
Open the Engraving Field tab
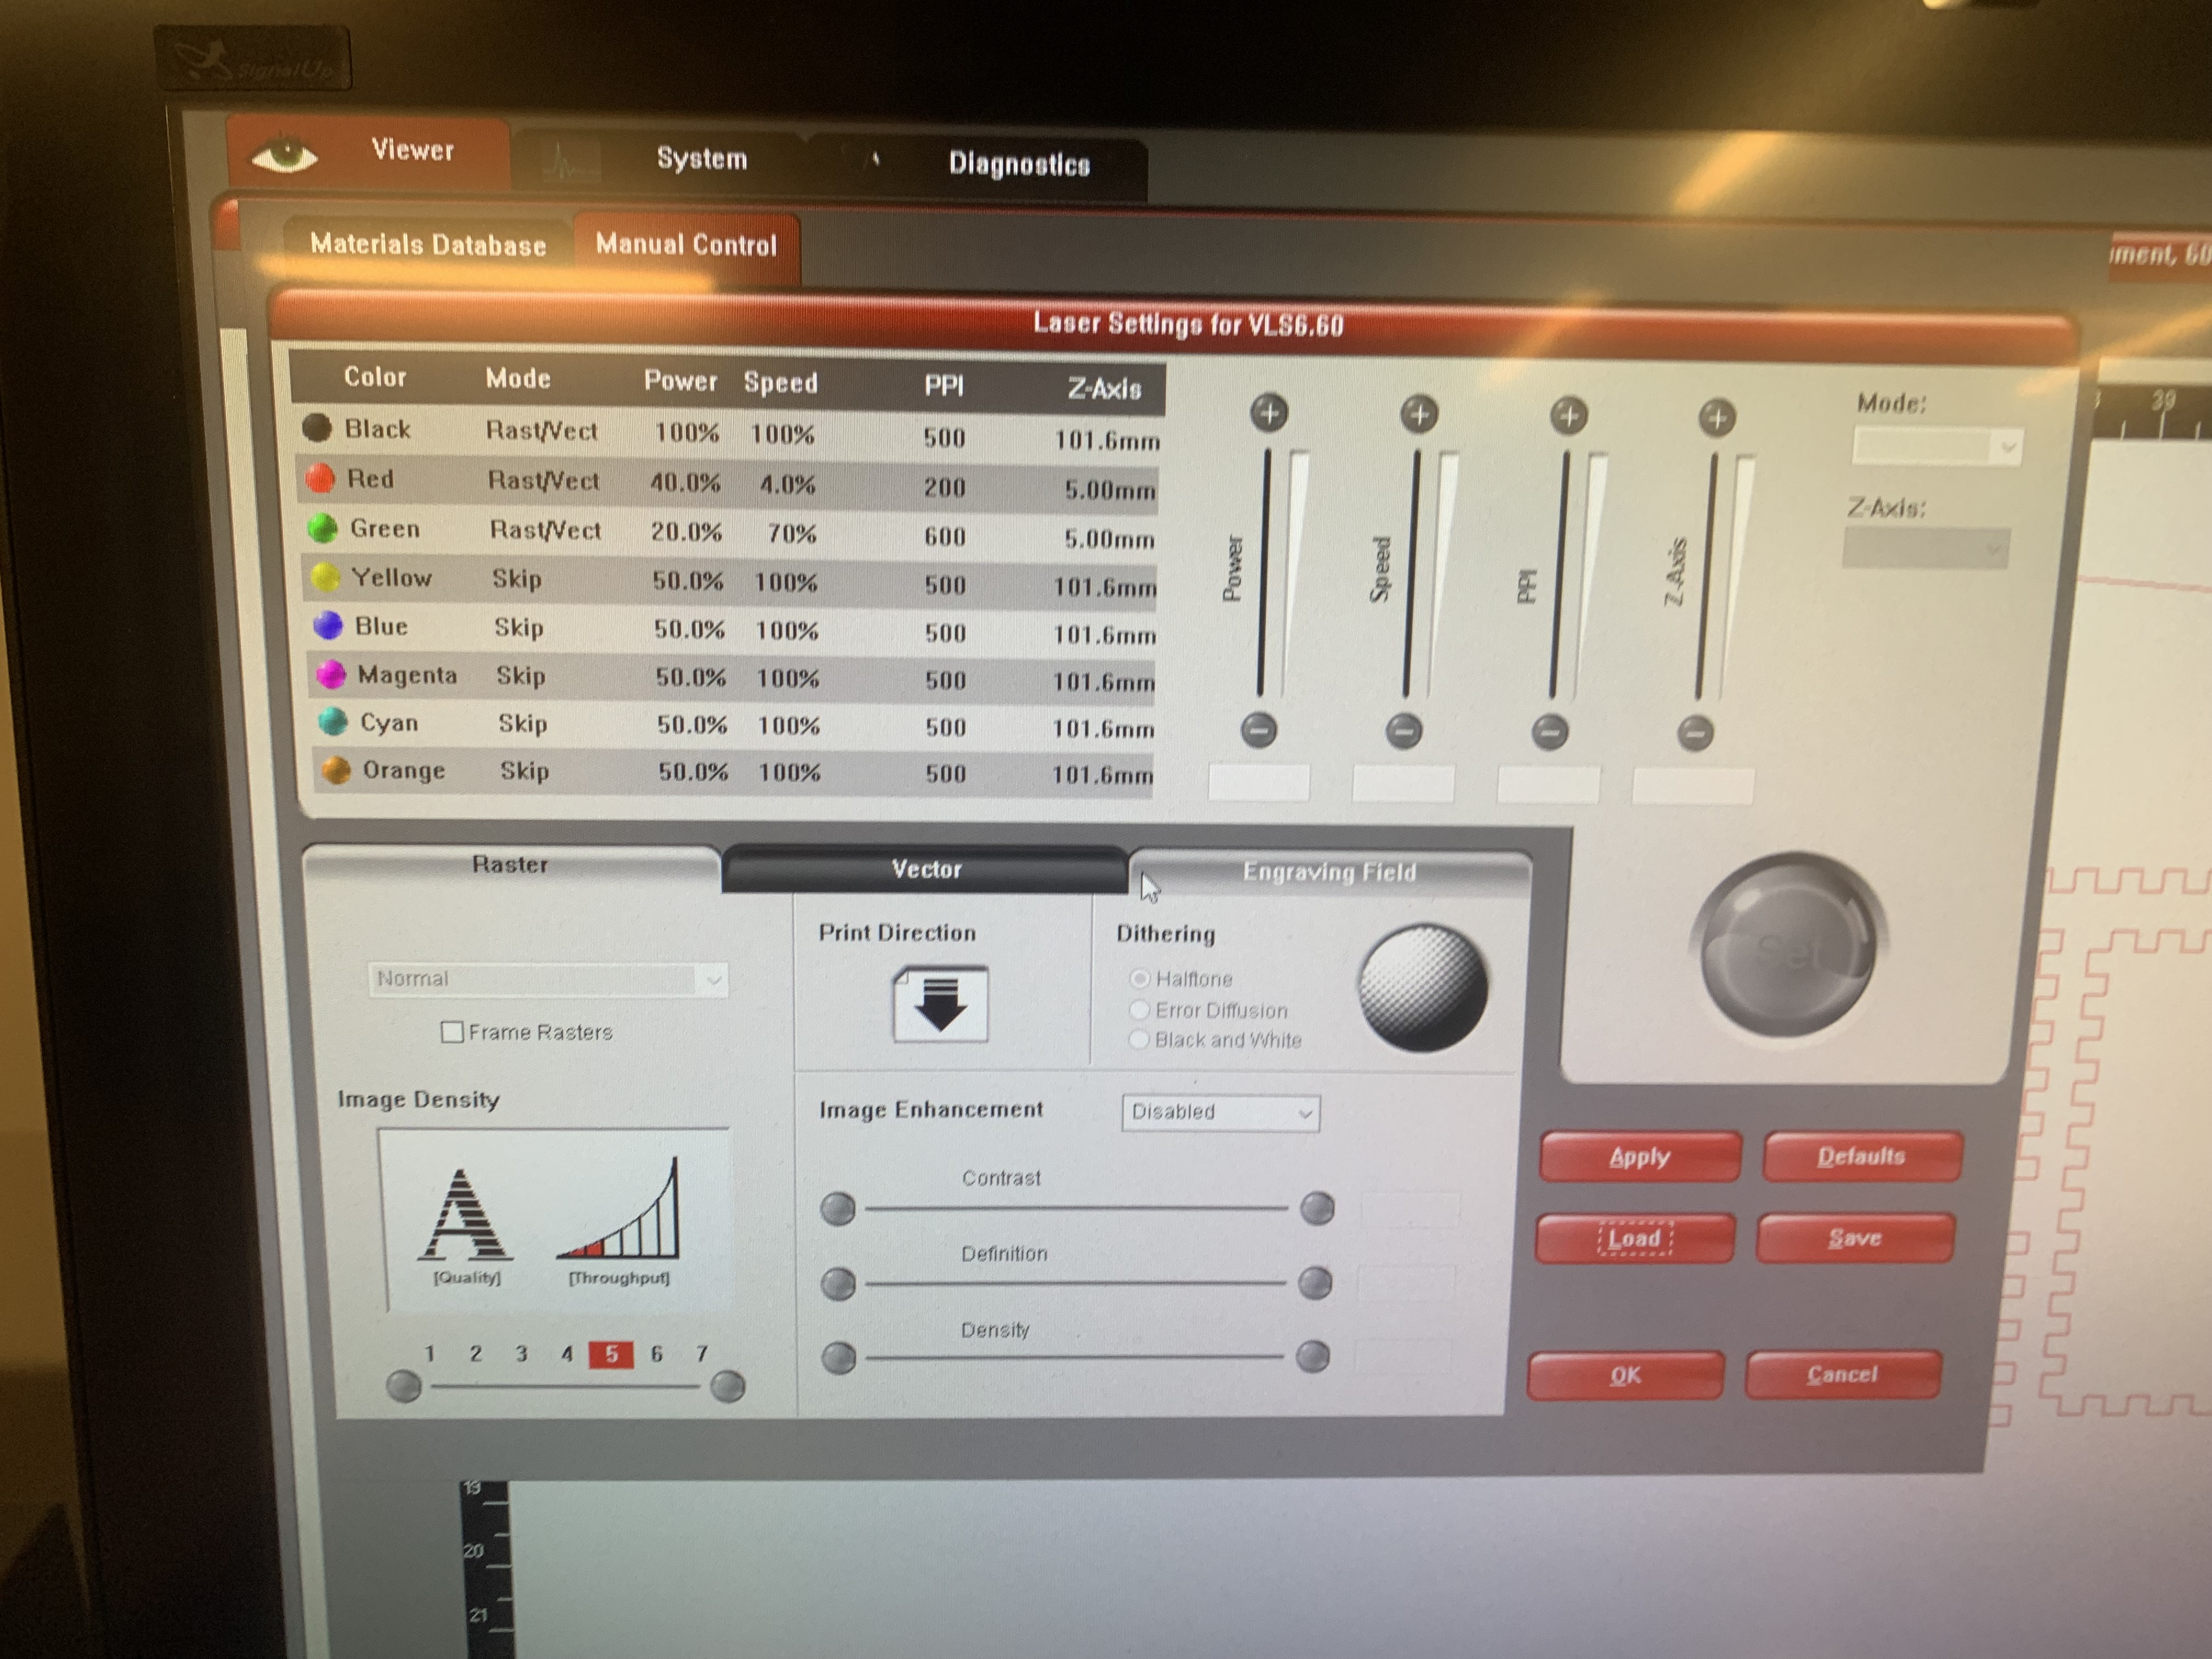coord(1329,872)
